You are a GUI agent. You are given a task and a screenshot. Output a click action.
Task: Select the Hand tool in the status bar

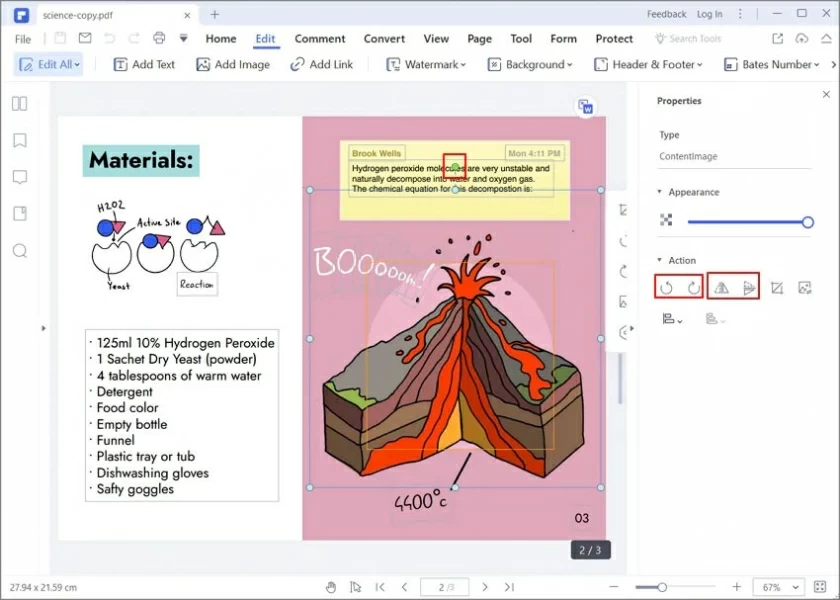tap(330, 588)
